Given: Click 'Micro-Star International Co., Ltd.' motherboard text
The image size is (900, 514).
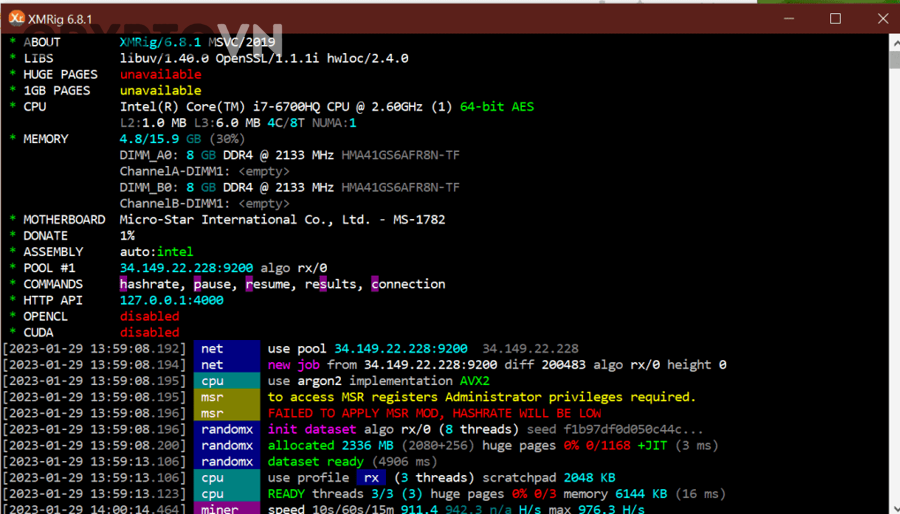Looking at the screenshot, I should 245,219.
